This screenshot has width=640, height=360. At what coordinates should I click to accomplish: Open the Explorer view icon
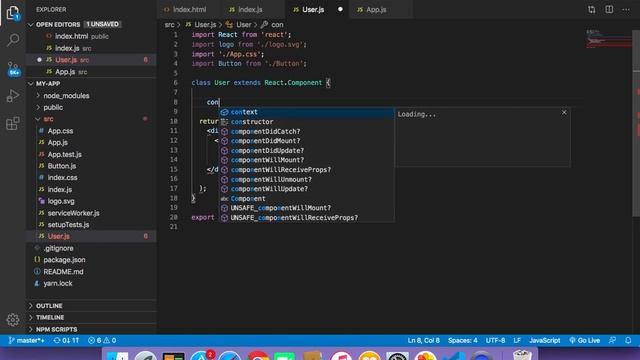[x=13, y=13]
